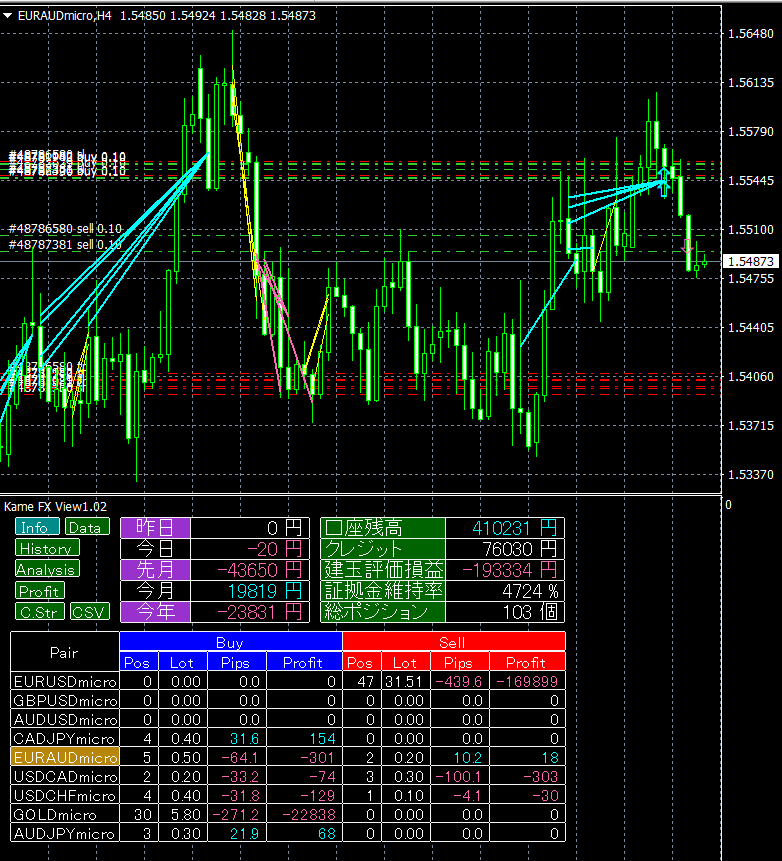Click the 総ポジション label
782x861 pixels.
pyautogui.click(x=383, y=612)
